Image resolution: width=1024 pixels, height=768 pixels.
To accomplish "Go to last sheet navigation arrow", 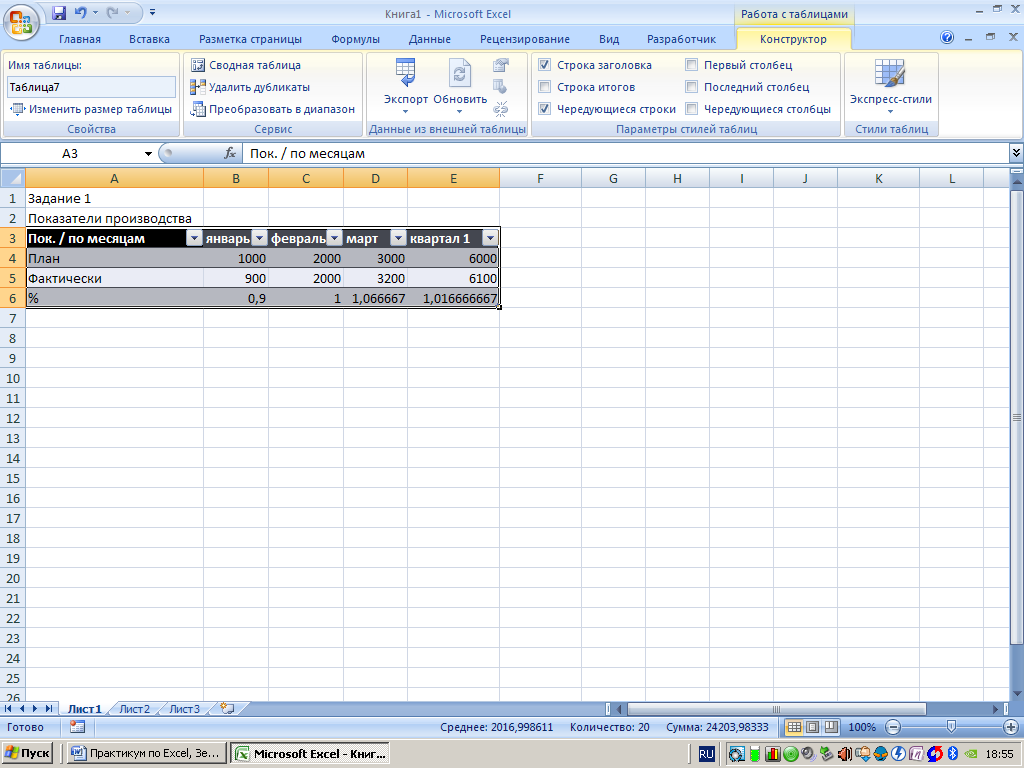I will coord(49,709).
